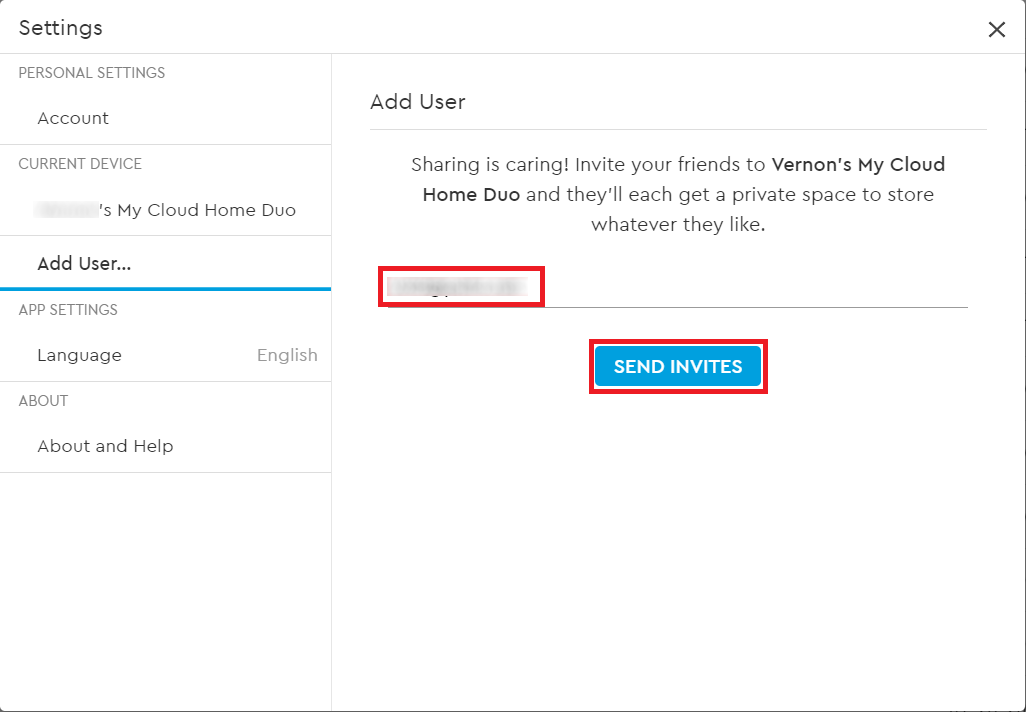Image resolution: width=1026 pixels, height=712 pixels.
Task: Click the CURRENT DEVICE section header
Action: click(x=80, y=164)
